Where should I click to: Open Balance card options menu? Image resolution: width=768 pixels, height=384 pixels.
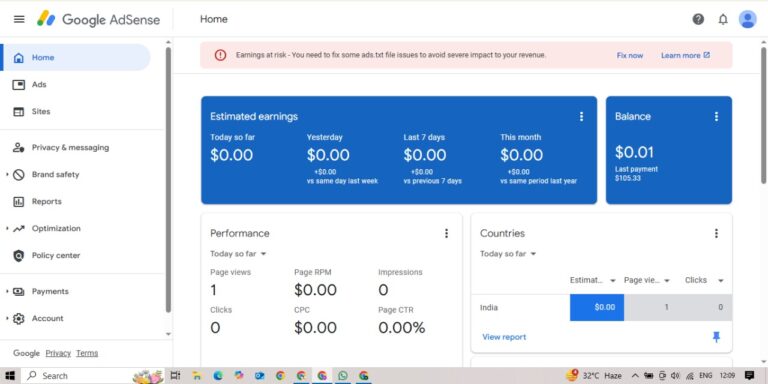(x=716, y=116)
